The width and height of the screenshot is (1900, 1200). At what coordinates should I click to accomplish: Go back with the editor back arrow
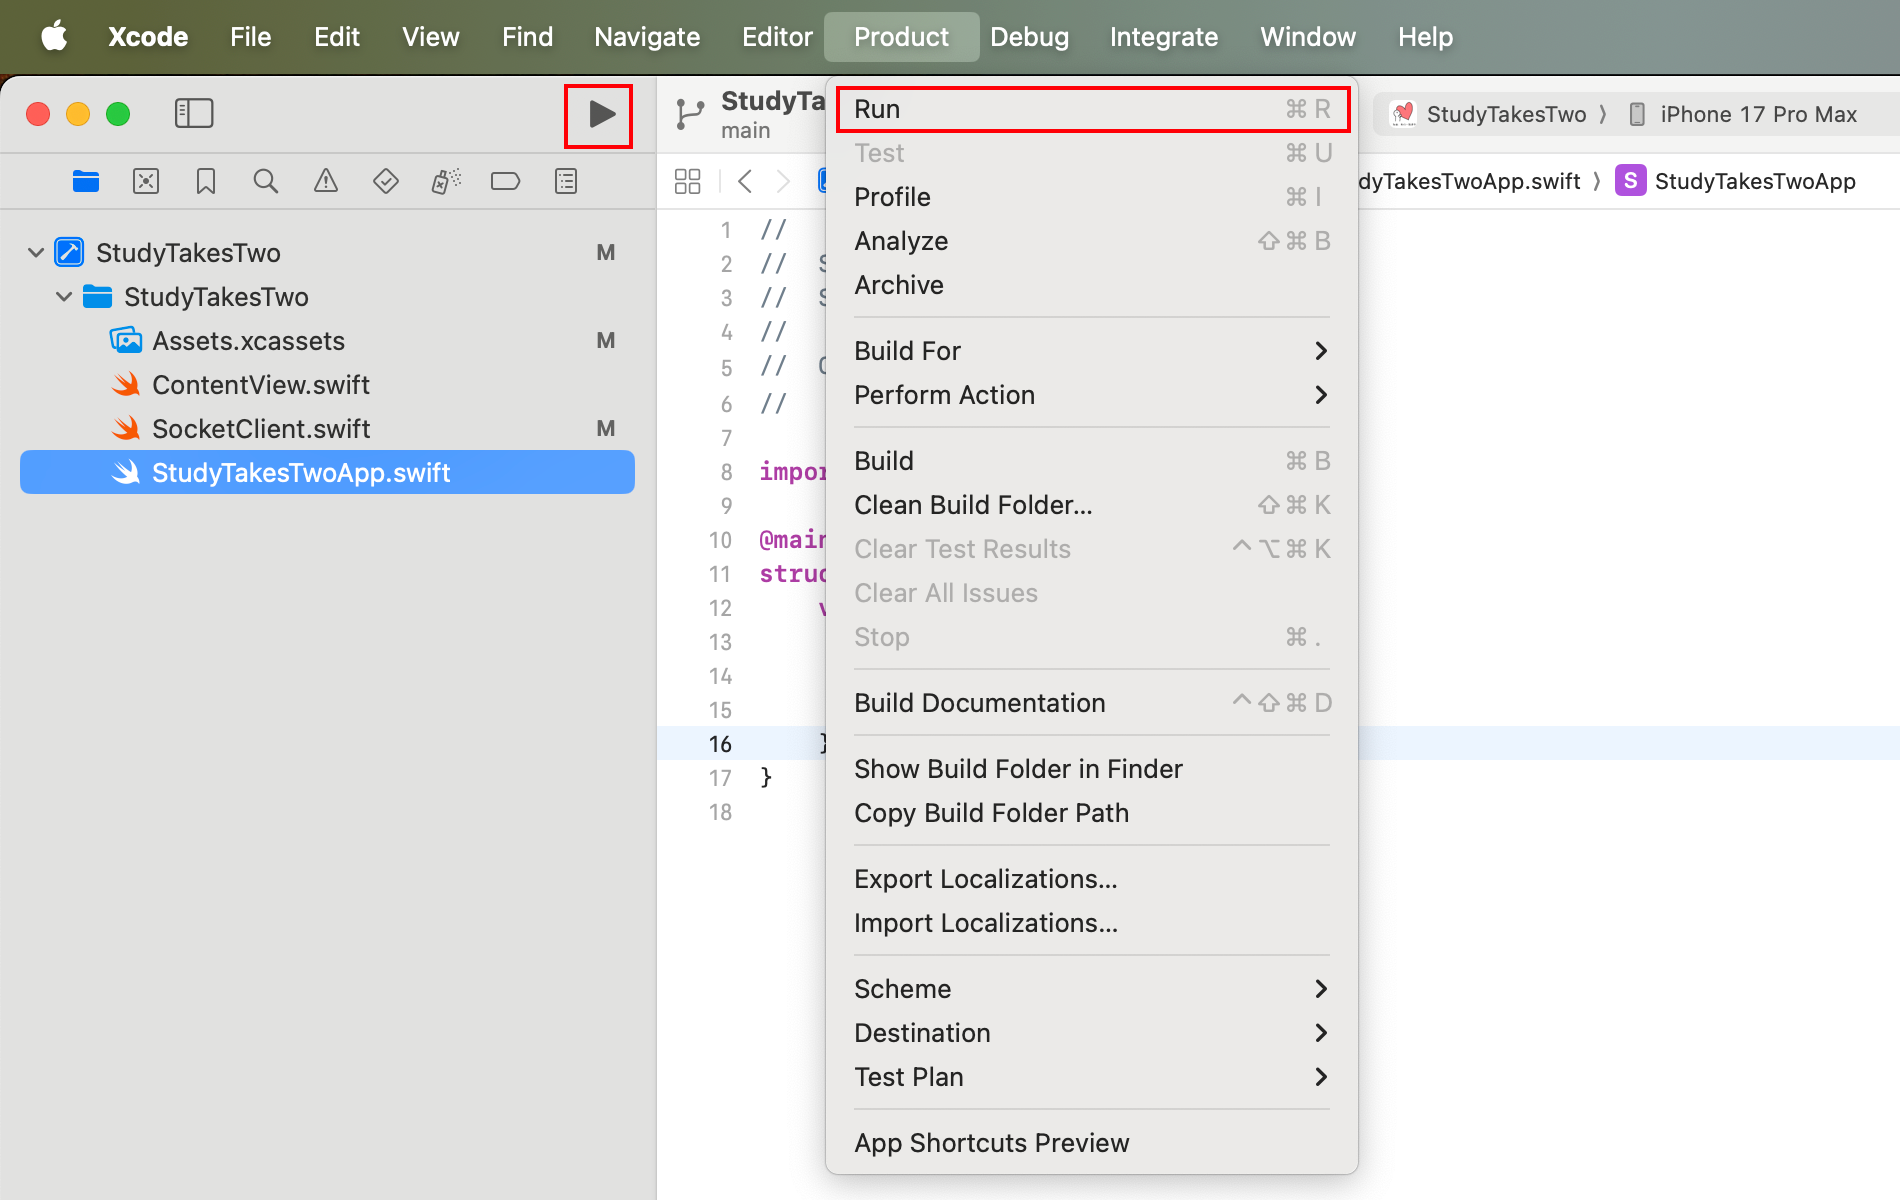click(x=745, y=181)
